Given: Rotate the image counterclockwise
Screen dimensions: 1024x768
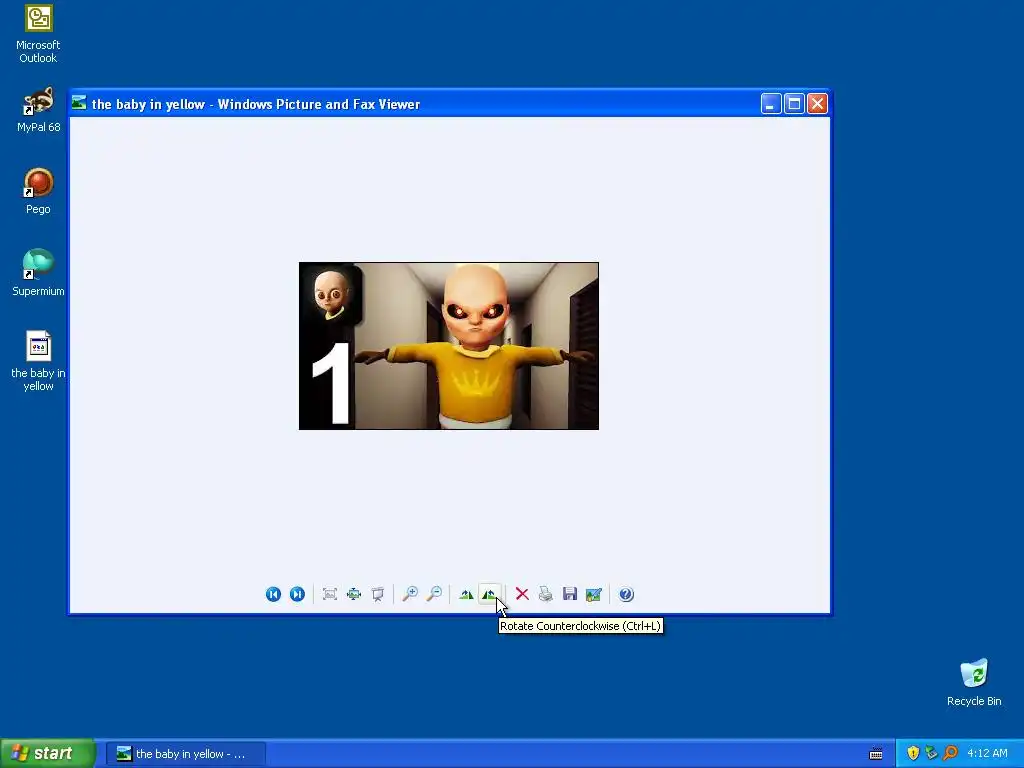Looking at the screenshot, I should (490, 594).
